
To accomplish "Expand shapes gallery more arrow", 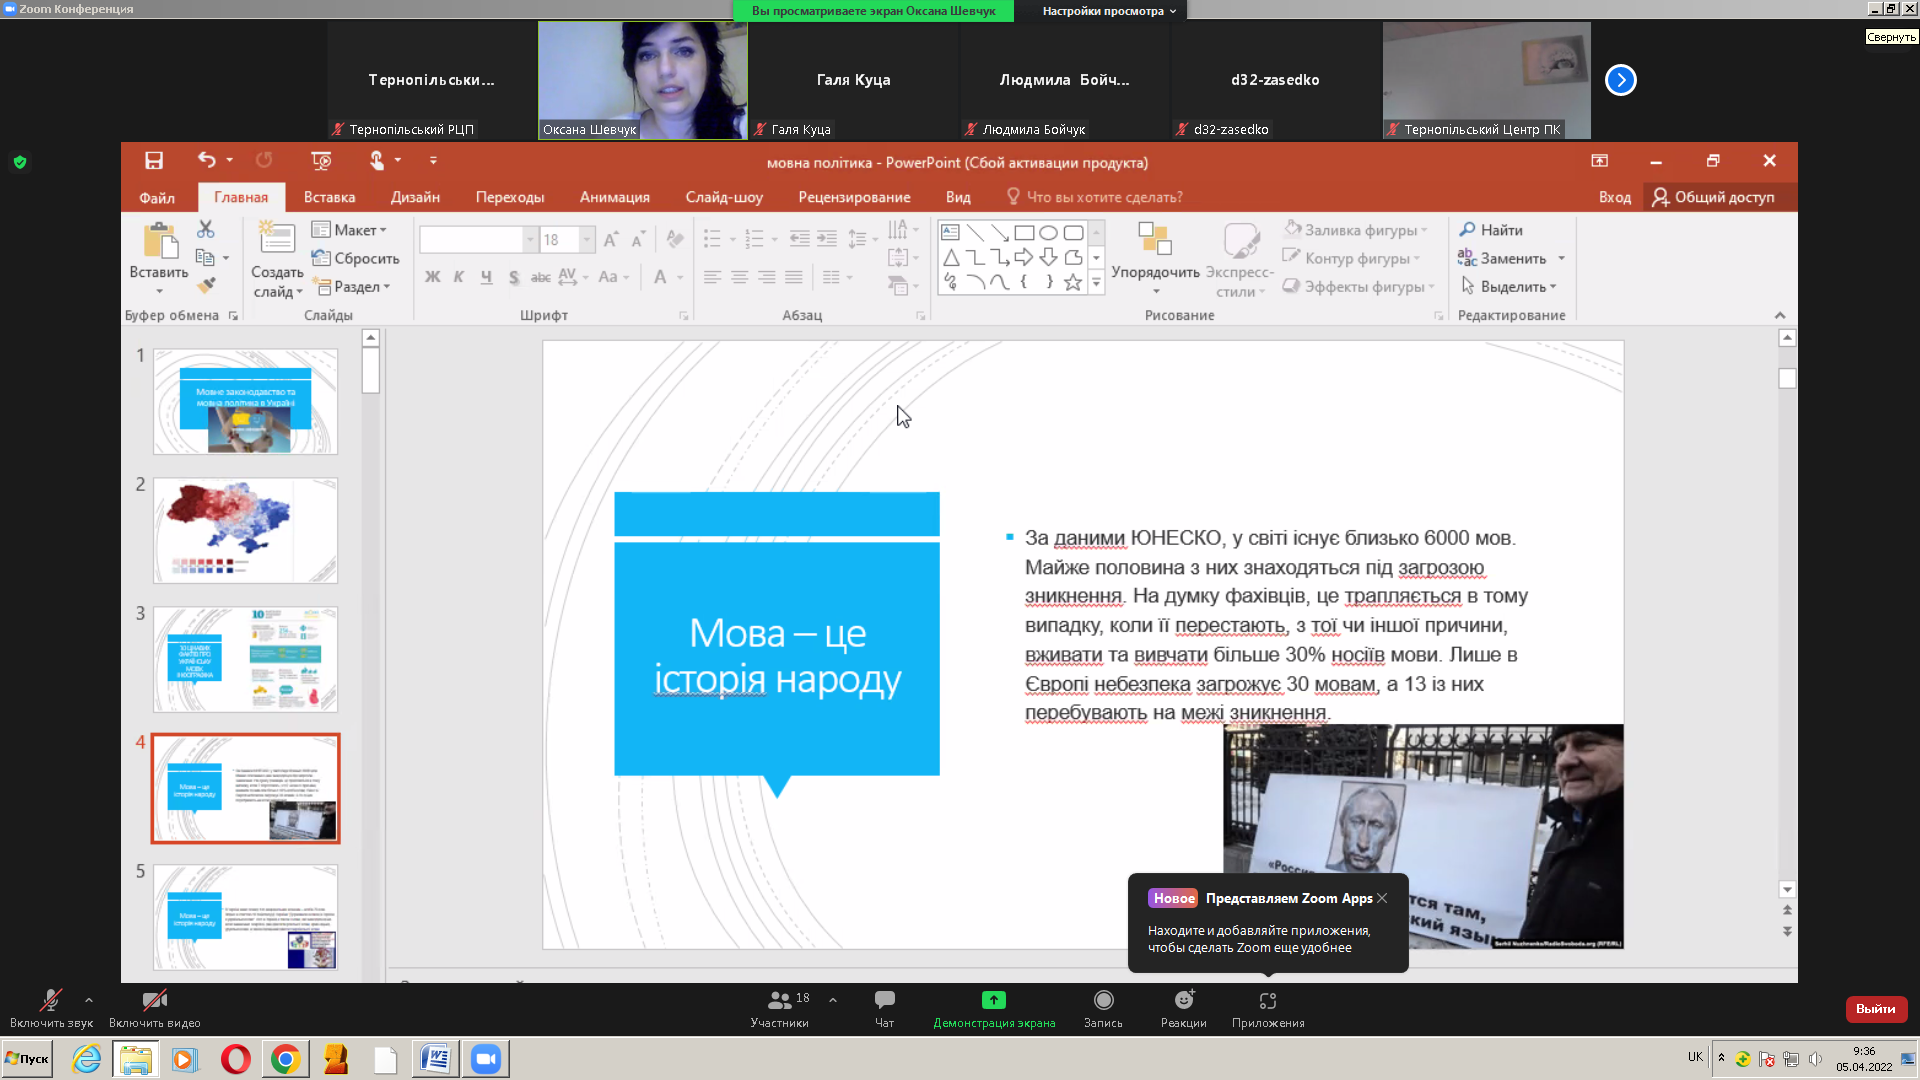I will 1097,283.
